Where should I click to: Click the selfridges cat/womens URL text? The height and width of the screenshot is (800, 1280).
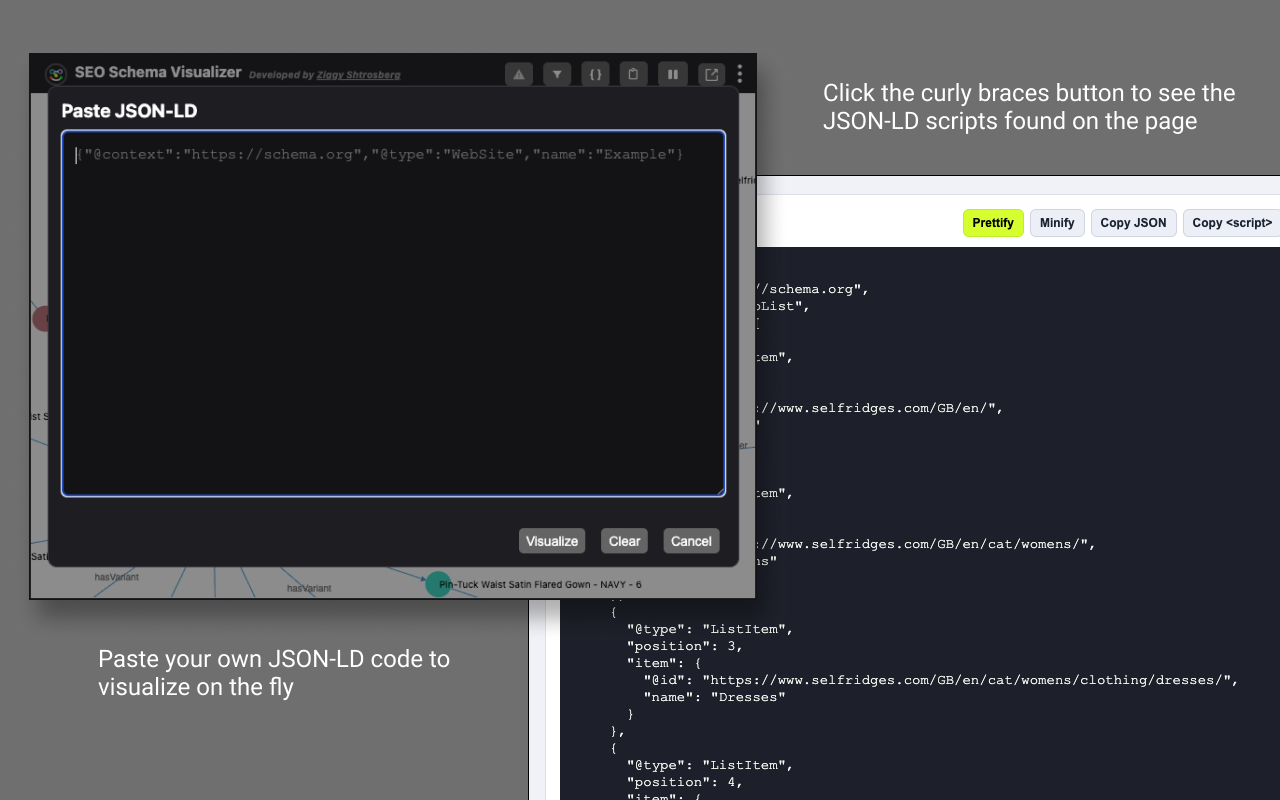click(925, 544)
